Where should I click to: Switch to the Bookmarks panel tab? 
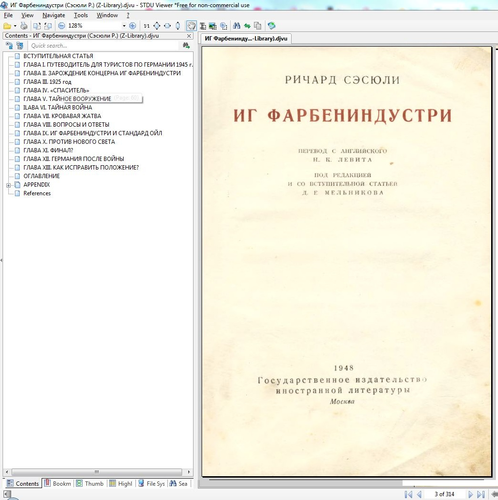(58, 483)
